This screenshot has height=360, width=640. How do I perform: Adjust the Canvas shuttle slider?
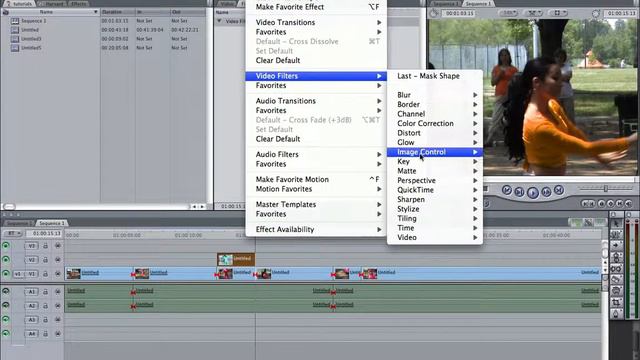click(x=606, y=188)
